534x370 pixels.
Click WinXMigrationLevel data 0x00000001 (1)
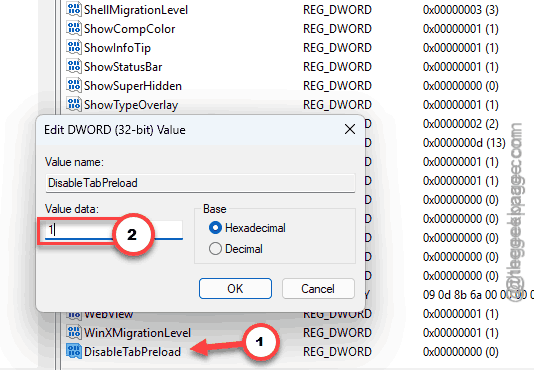[461, 333]
